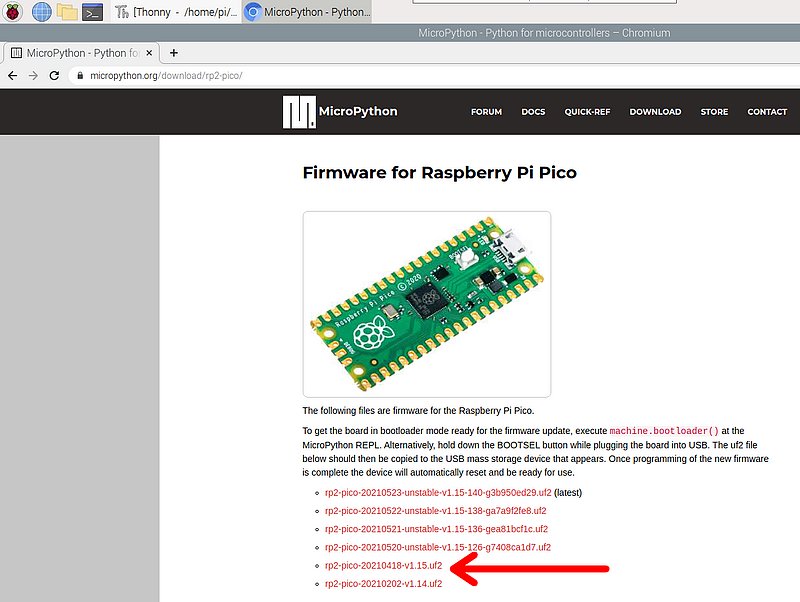Click the 'Firmware for Raspberry Pi Pico' heading
Viewport: 800px width, 602px height.
click(439, 173)
